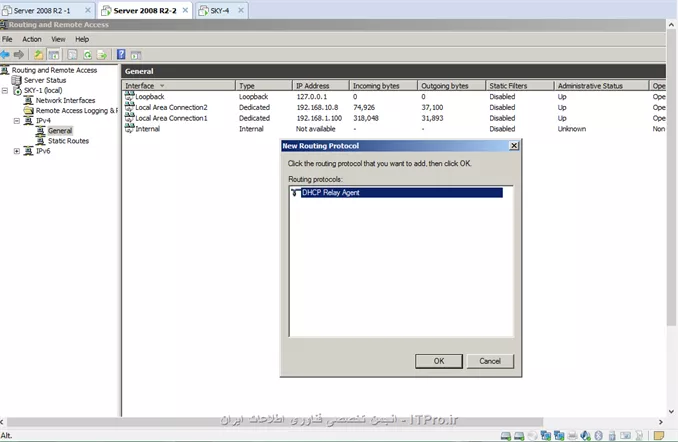Open the Help menu
The height and width of the screenshot is (442, 678).
(82, 39)
